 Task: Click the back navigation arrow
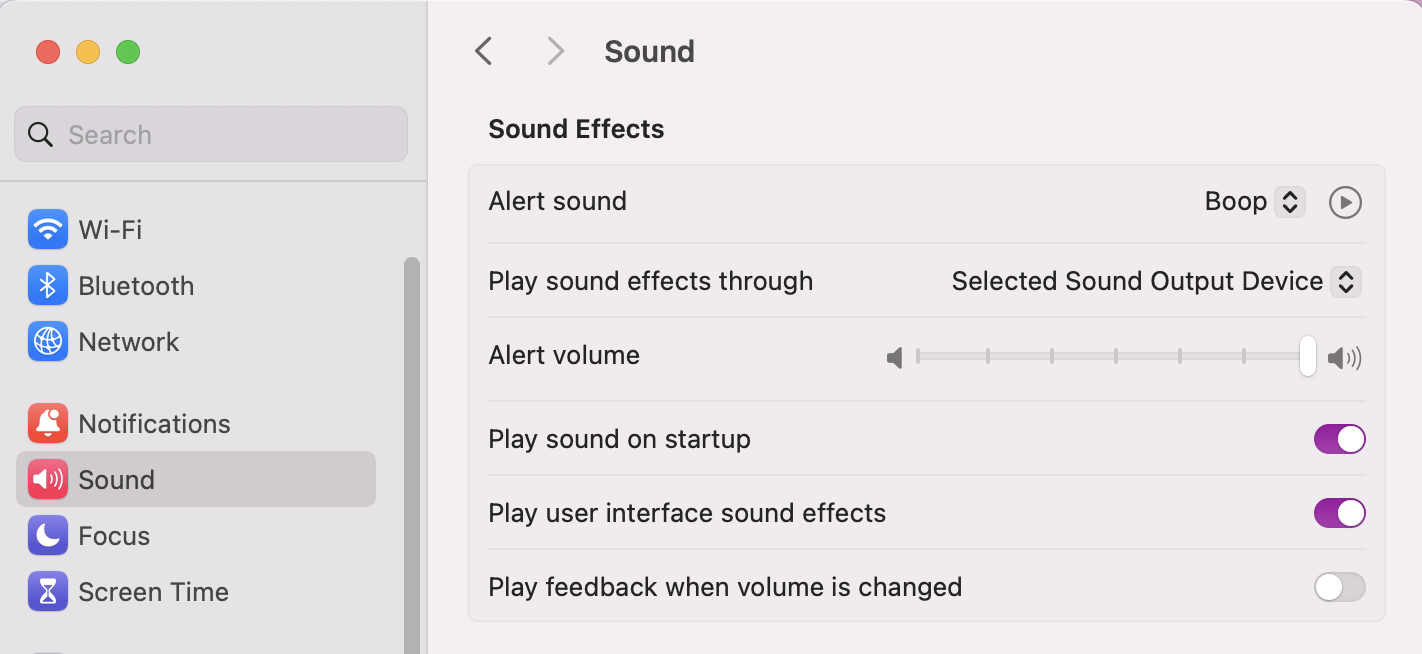(484, 50)
